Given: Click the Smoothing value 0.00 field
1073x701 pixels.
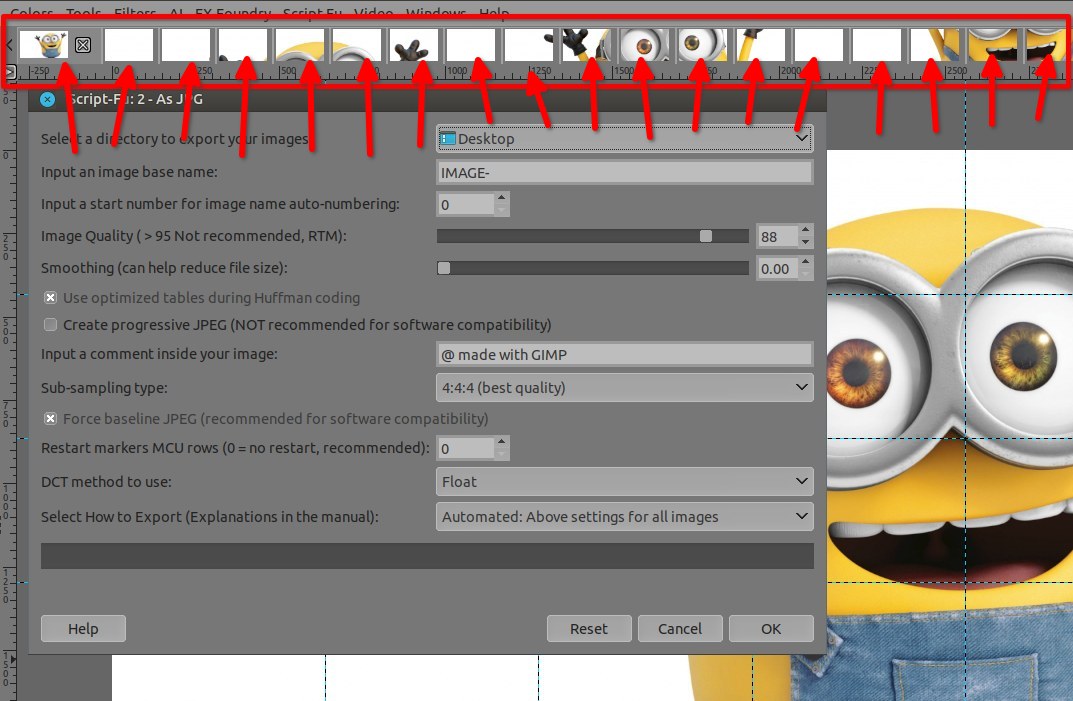Looking at the screenshot, I should coord(777,269).
